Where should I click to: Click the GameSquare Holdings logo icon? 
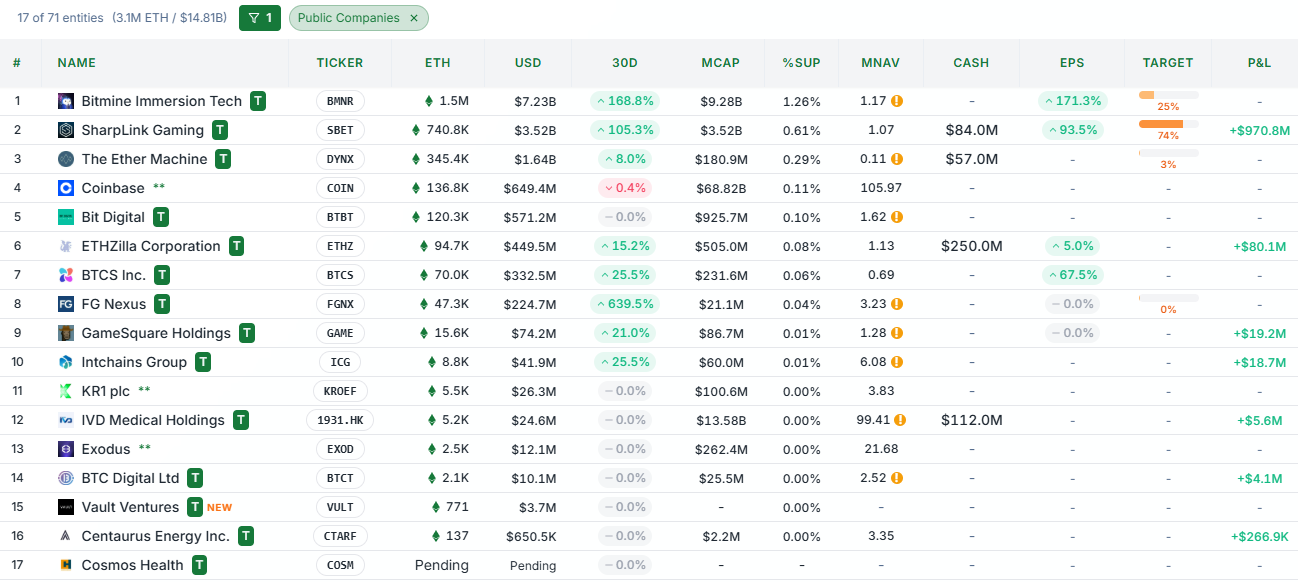[x=66, y=333]
